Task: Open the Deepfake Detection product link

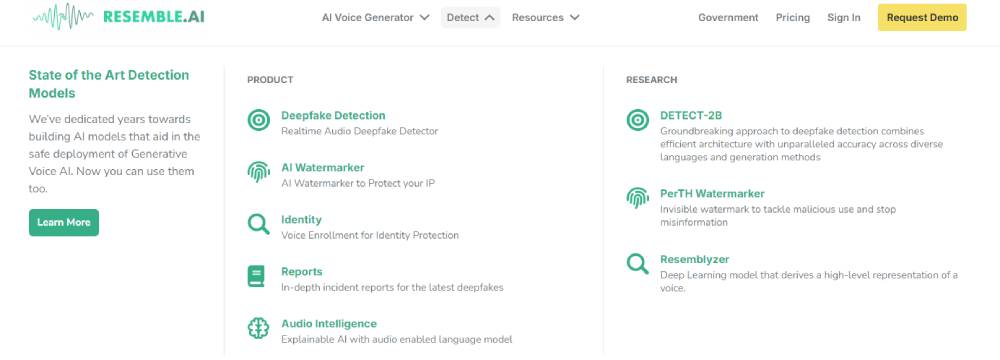Action: pyautogui.click(x=333, y=116)
